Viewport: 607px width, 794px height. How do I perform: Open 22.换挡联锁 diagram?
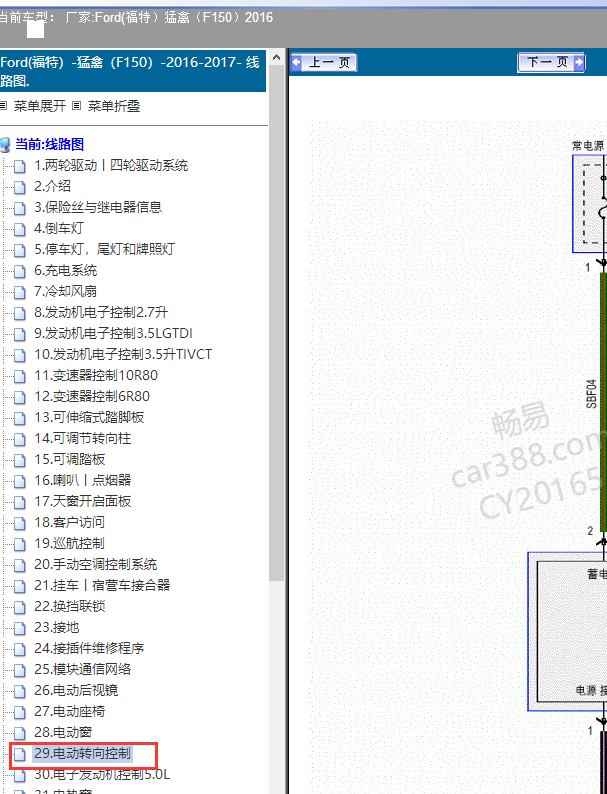click(69, 606)
